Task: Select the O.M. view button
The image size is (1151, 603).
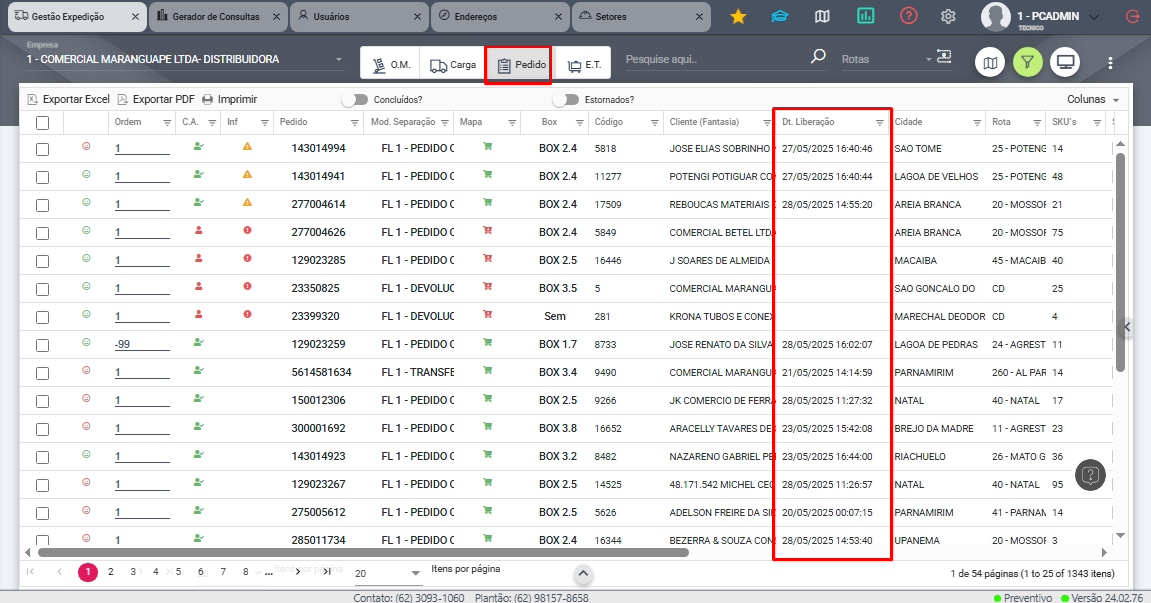Action: click(391, 65)
